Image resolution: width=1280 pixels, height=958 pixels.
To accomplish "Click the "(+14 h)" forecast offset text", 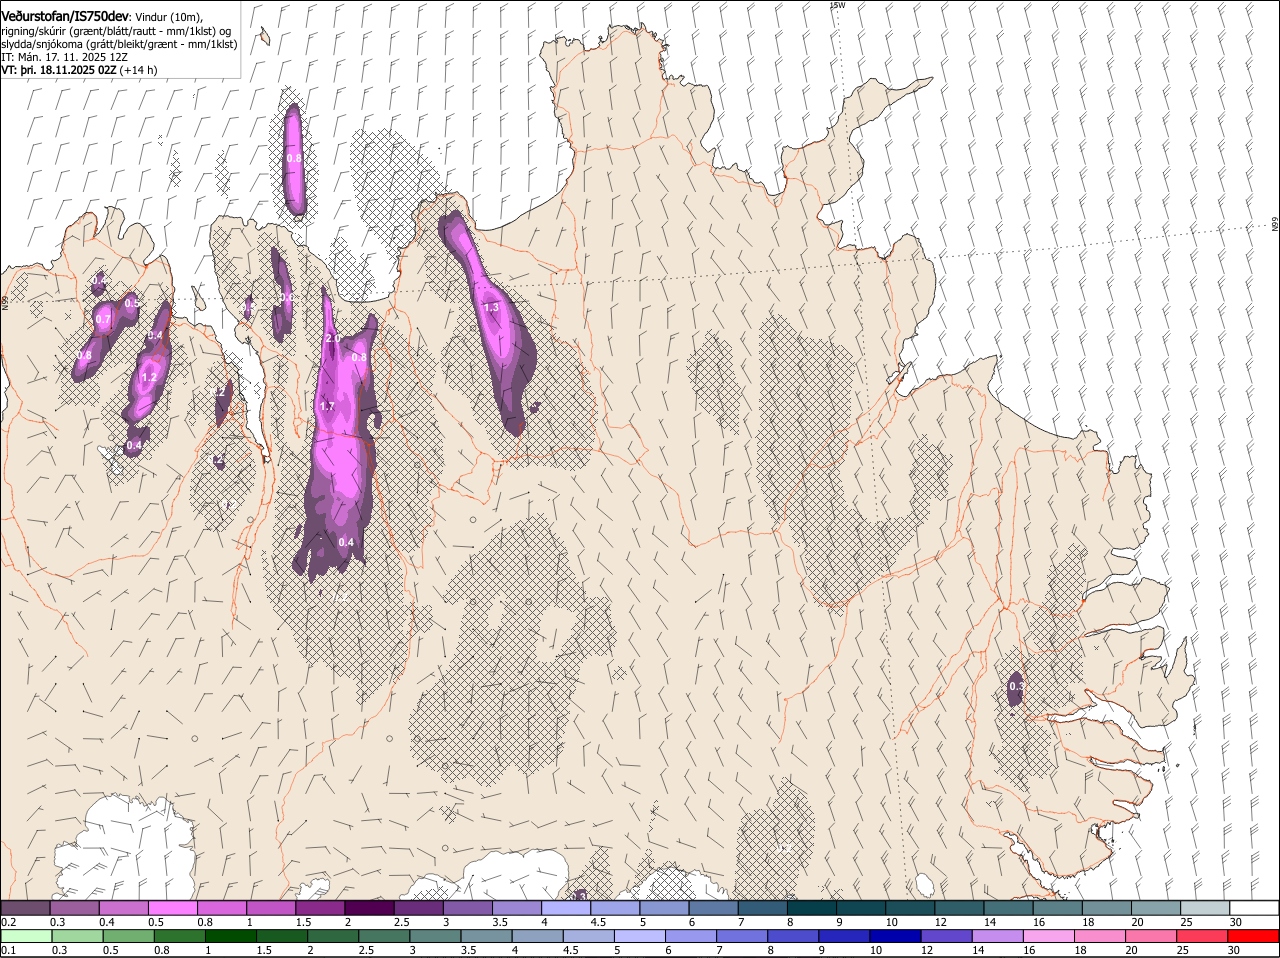I will click(138, 71).
